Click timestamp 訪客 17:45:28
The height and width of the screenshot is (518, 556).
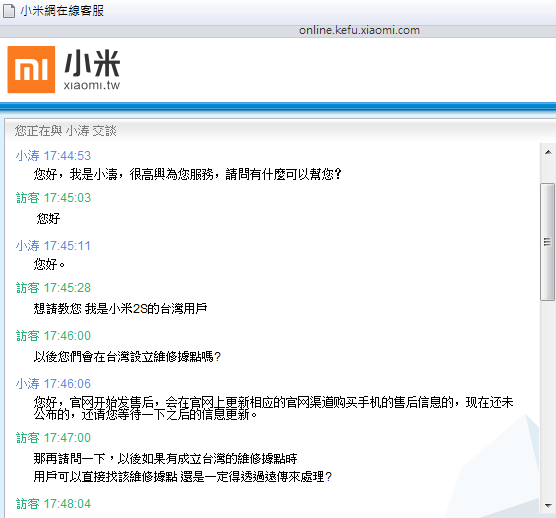point(53,288)
